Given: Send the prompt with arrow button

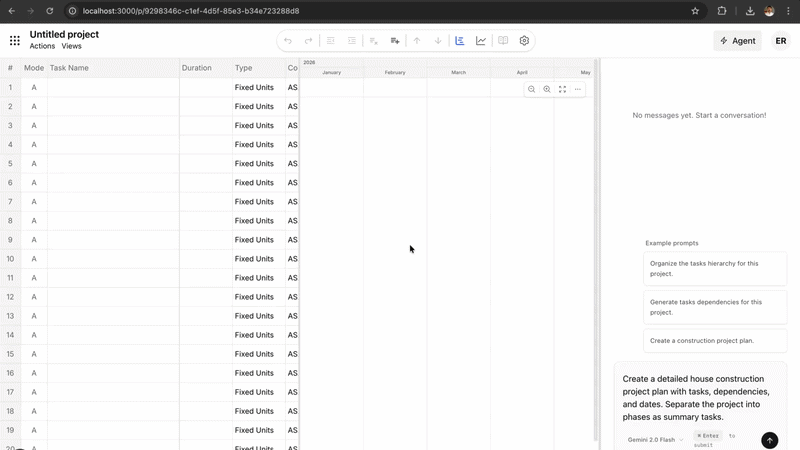Looking at the screenshot, I should pos(770,440).
